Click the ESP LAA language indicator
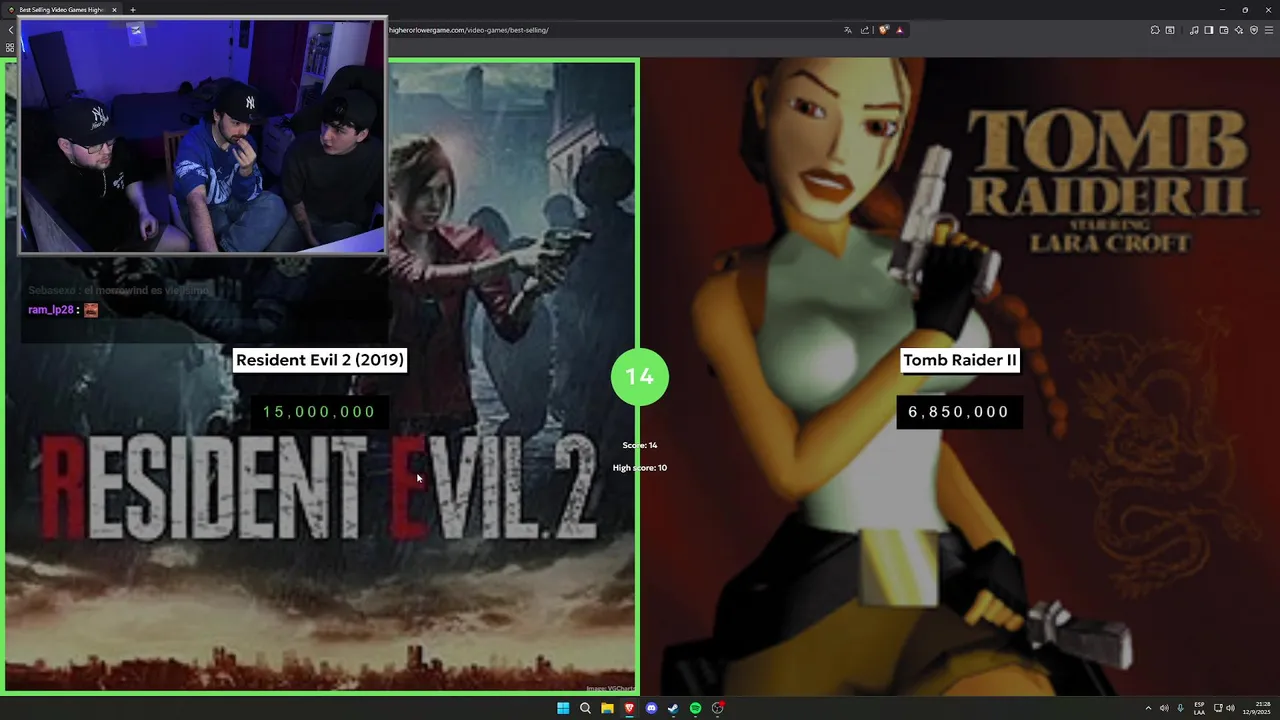This screenshot has height=720, width=1280. pyautogui.click(x=1199, y=708)
